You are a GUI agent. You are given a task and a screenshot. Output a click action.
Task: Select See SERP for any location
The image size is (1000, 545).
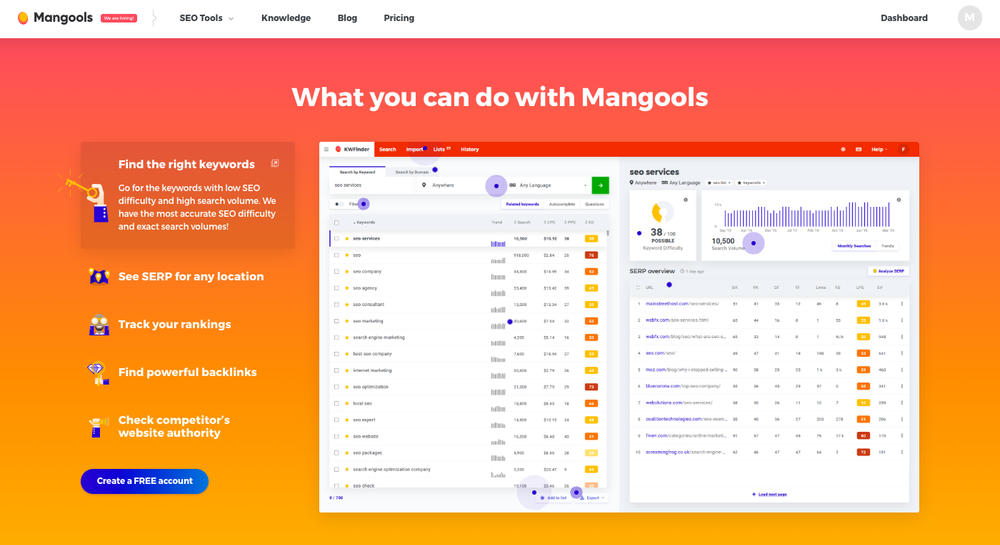pyautogui.click(x=191, y=277)
